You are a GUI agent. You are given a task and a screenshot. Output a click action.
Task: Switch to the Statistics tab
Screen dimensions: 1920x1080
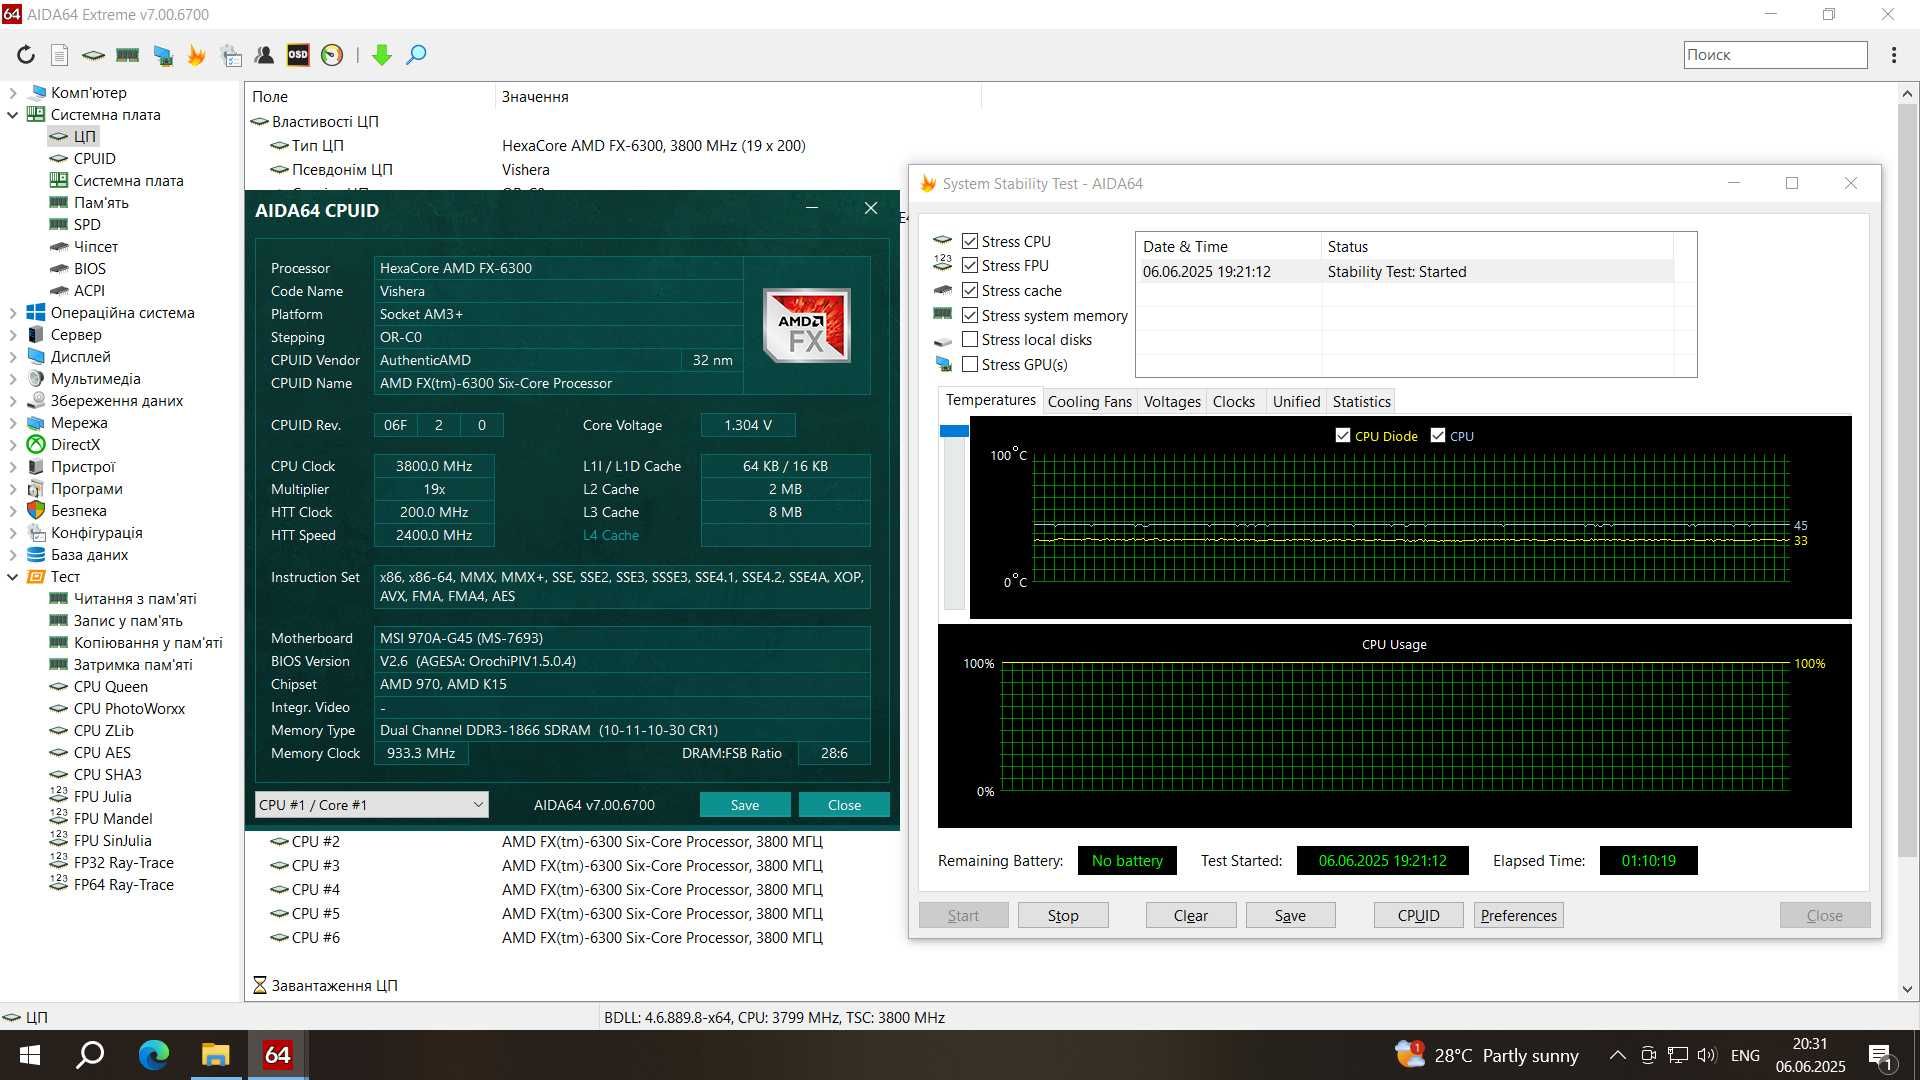point(1361,401)
